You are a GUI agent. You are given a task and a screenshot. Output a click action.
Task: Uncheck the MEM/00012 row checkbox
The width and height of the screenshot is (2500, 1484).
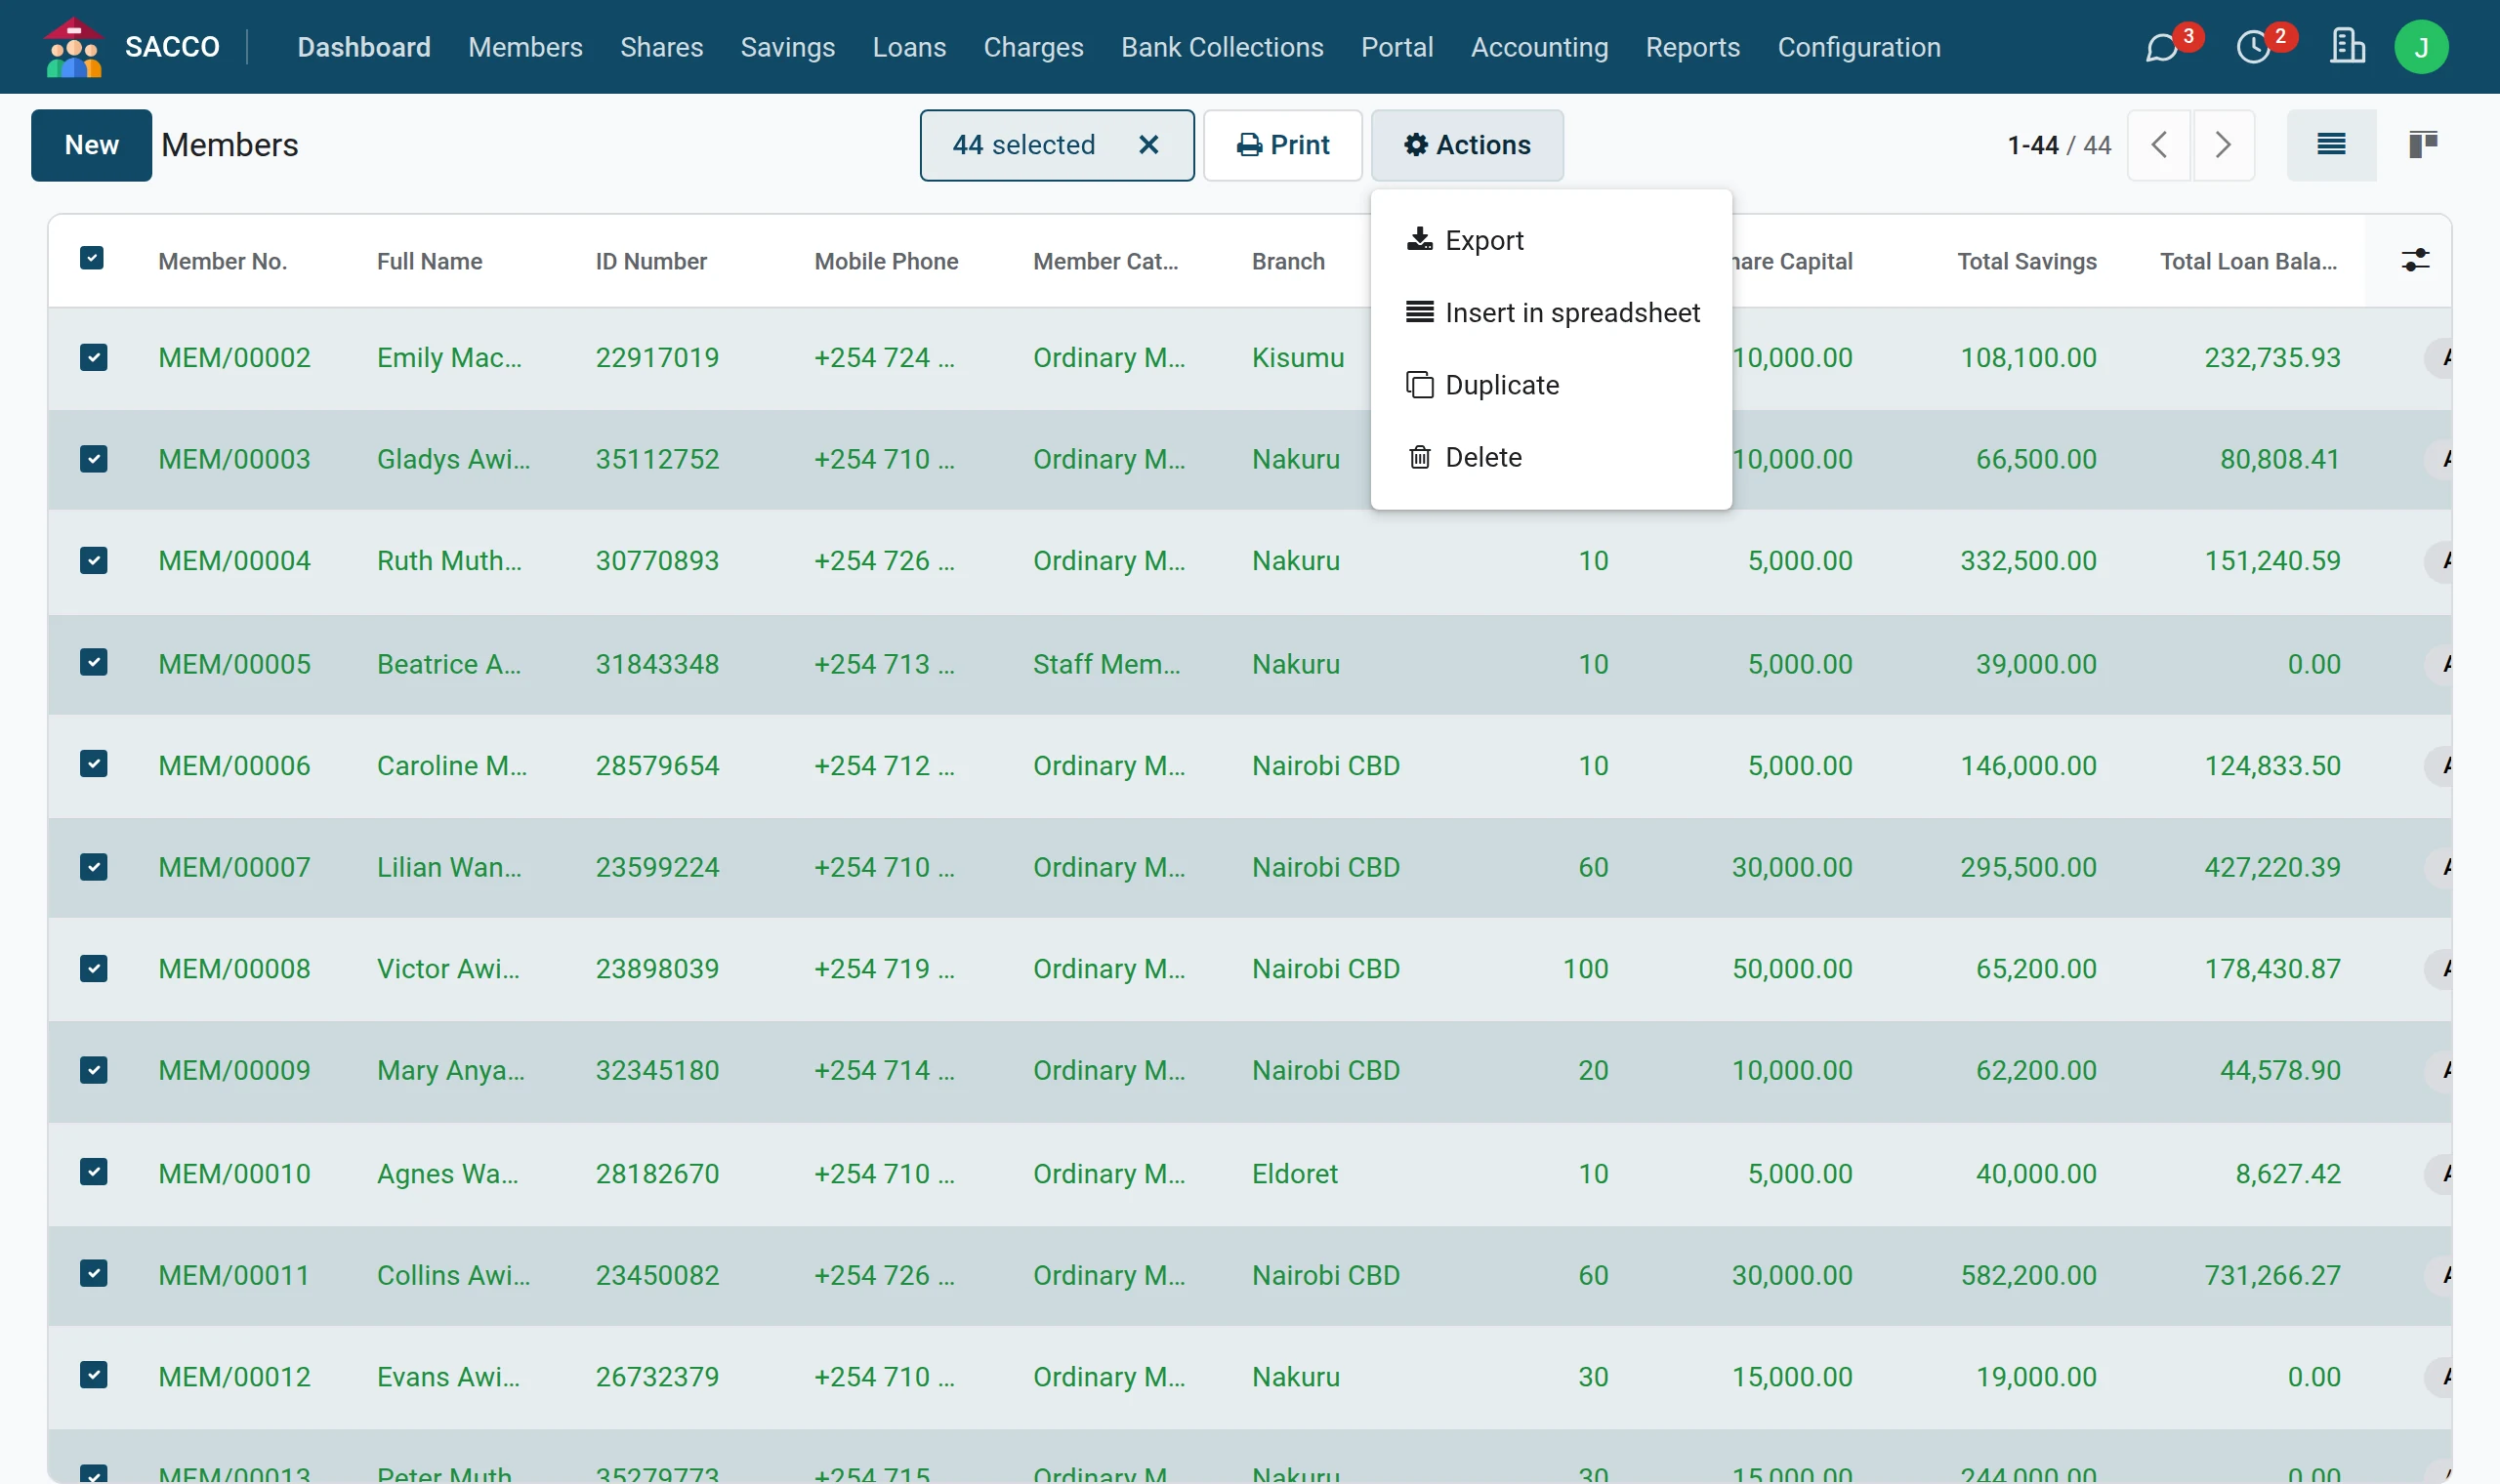coord(94,1375)
